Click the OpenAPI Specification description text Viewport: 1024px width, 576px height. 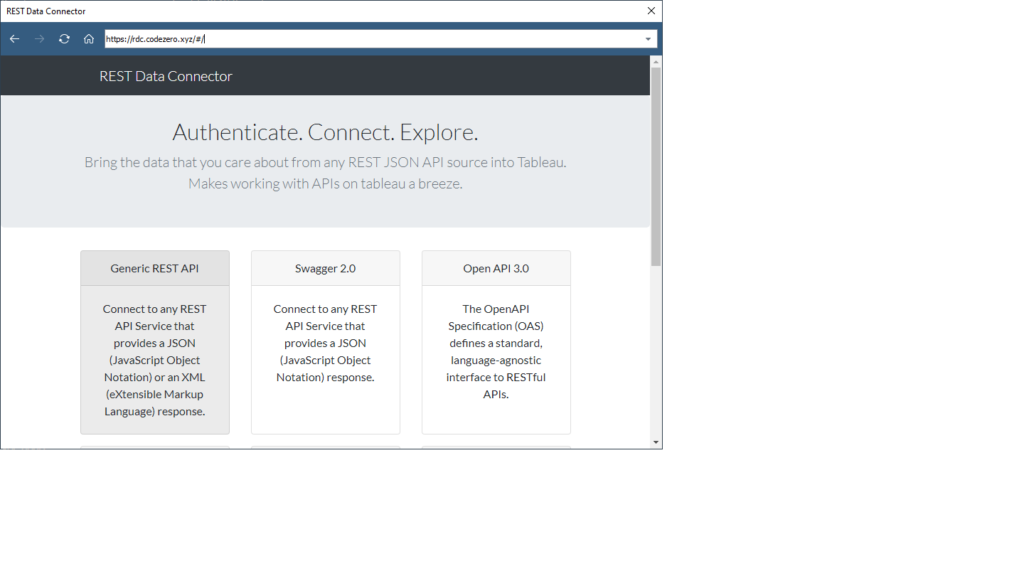[x=496, y=351]
